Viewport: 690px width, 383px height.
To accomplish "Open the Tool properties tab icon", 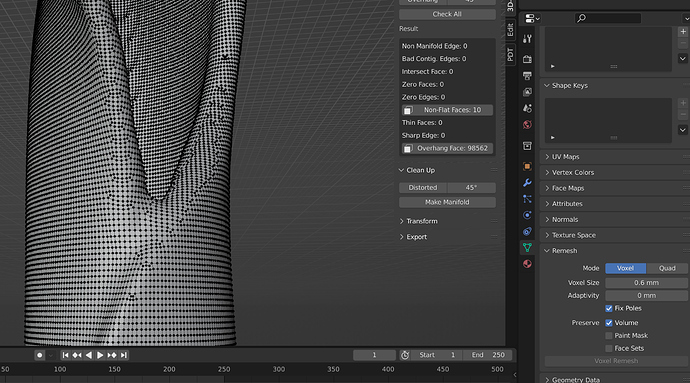I will (527, 39).
